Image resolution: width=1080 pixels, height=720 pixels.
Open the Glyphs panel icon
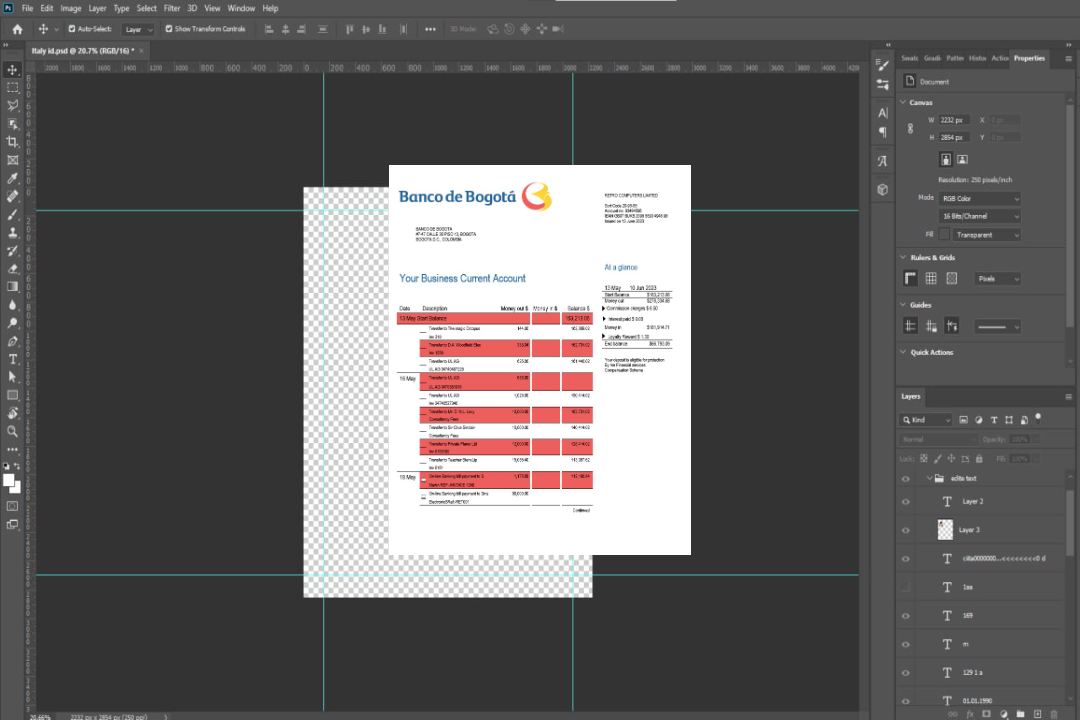tap(882, 161)
